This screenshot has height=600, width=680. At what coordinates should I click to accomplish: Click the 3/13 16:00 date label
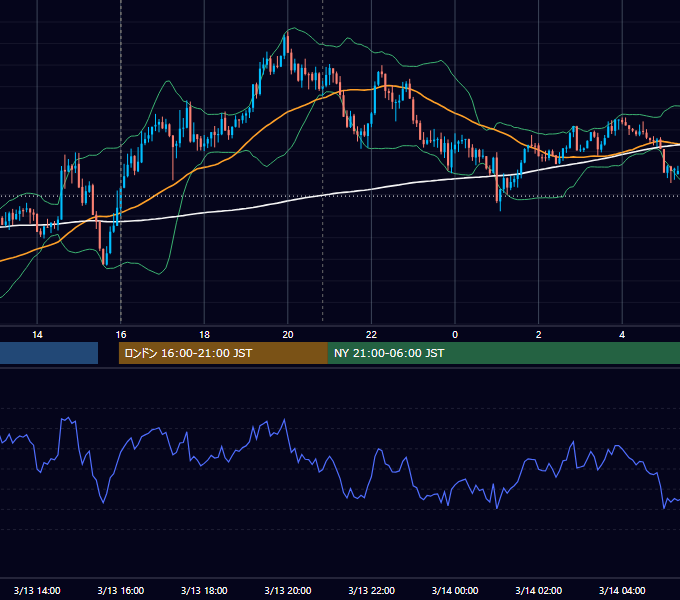pyautogui.click(x=121, y=590)
